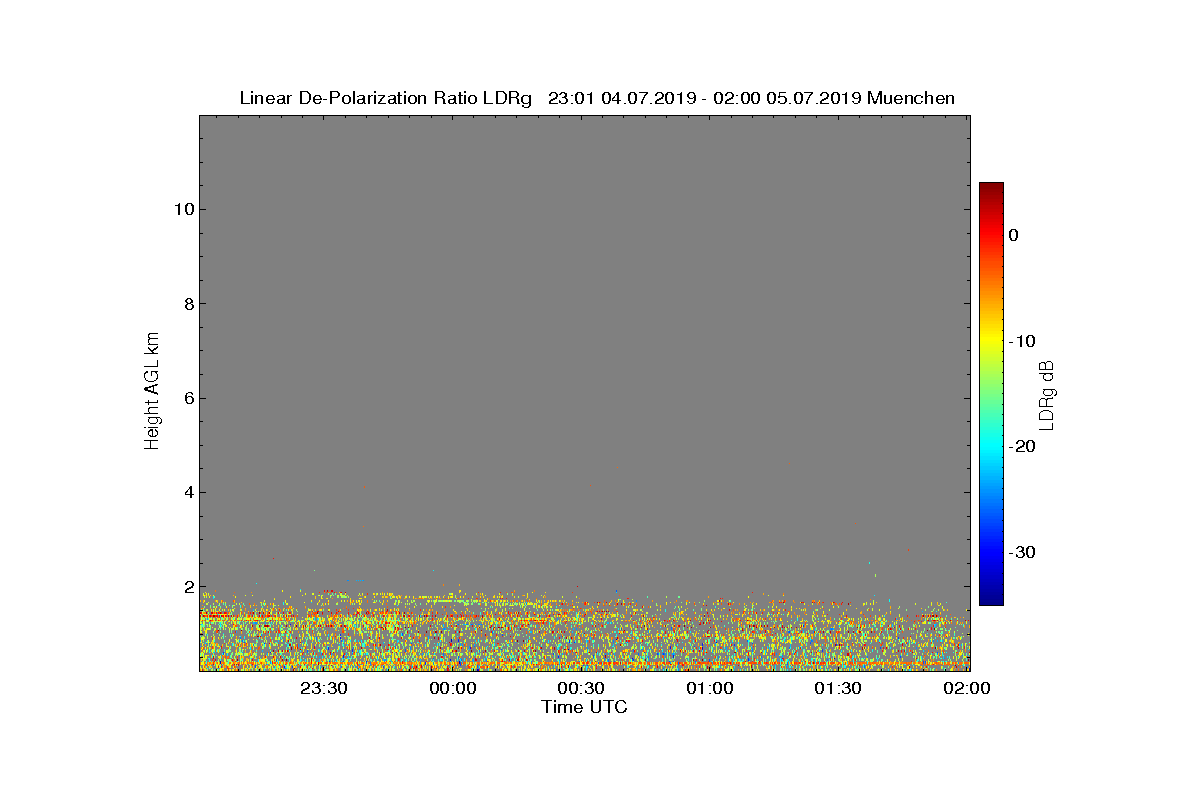Click the plot title text
The width and height of the screenshot is (1200, 800).
coord(597,98)
